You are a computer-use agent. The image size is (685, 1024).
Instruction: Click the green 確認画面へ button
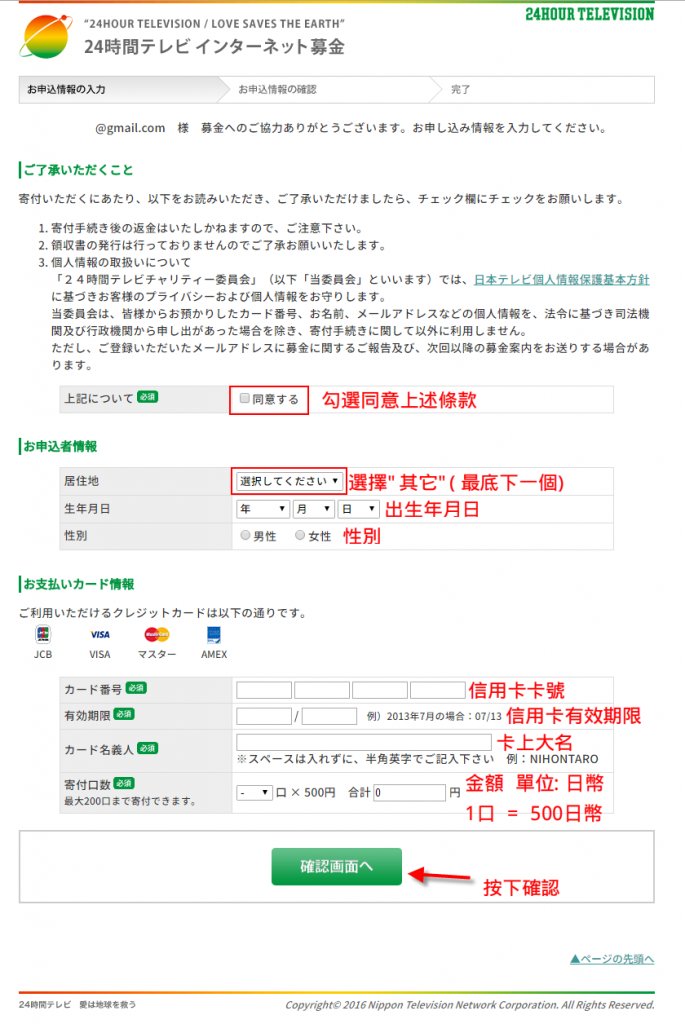click(x=336, y=867)
